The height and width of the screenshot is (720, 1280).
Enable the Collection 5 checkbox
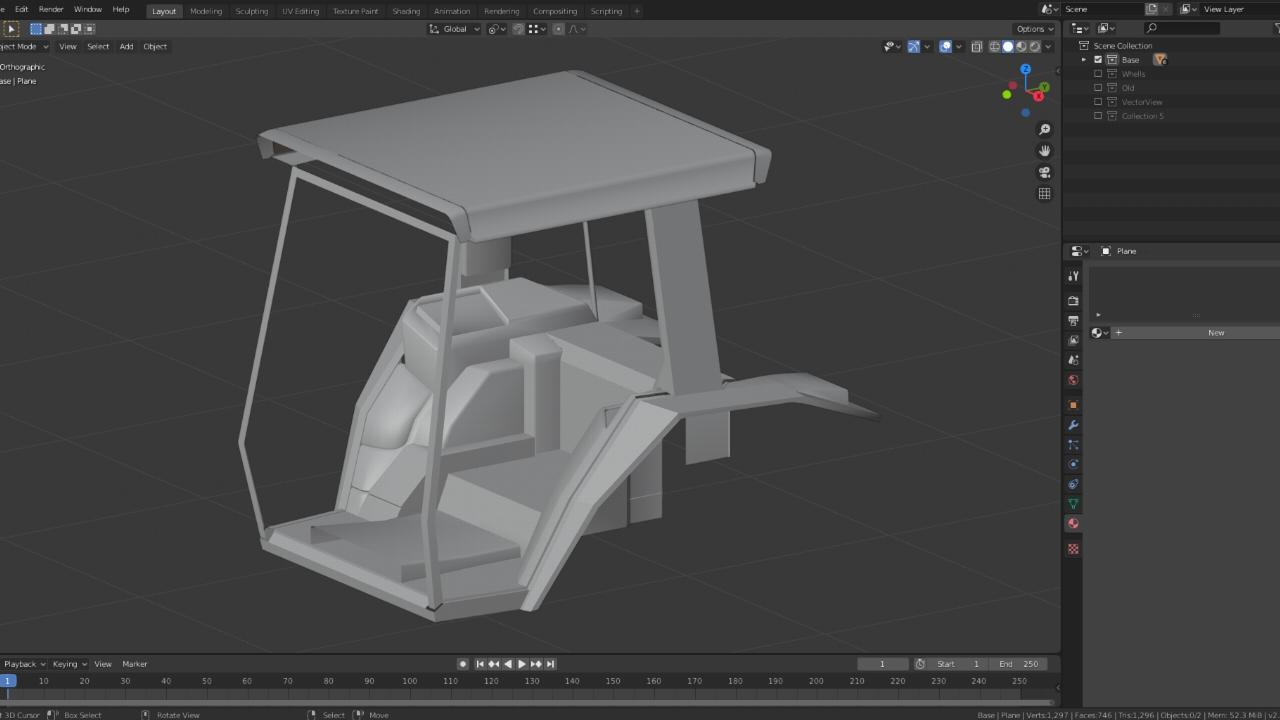tap(1098, 116)
